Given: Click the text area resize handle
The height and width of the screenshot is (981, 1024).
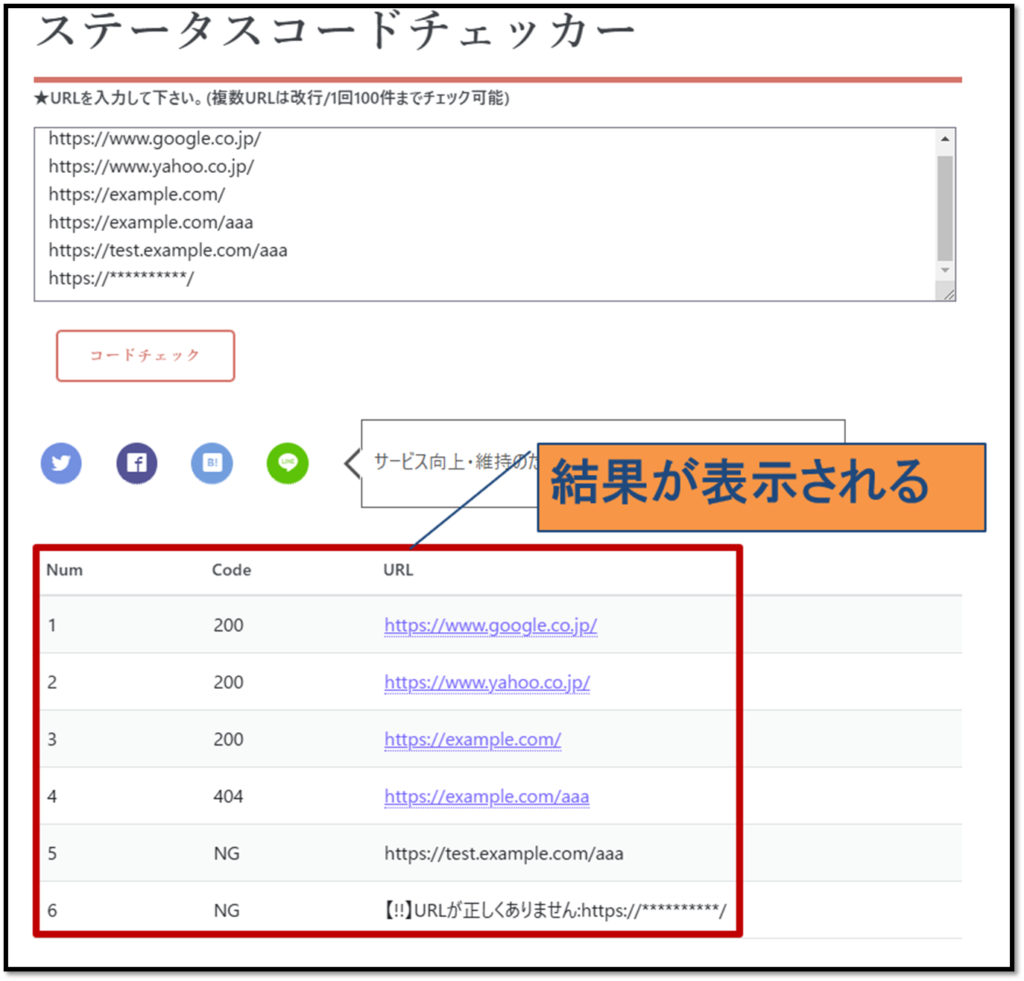Looking at the screenshot, I should pos(948,292).
